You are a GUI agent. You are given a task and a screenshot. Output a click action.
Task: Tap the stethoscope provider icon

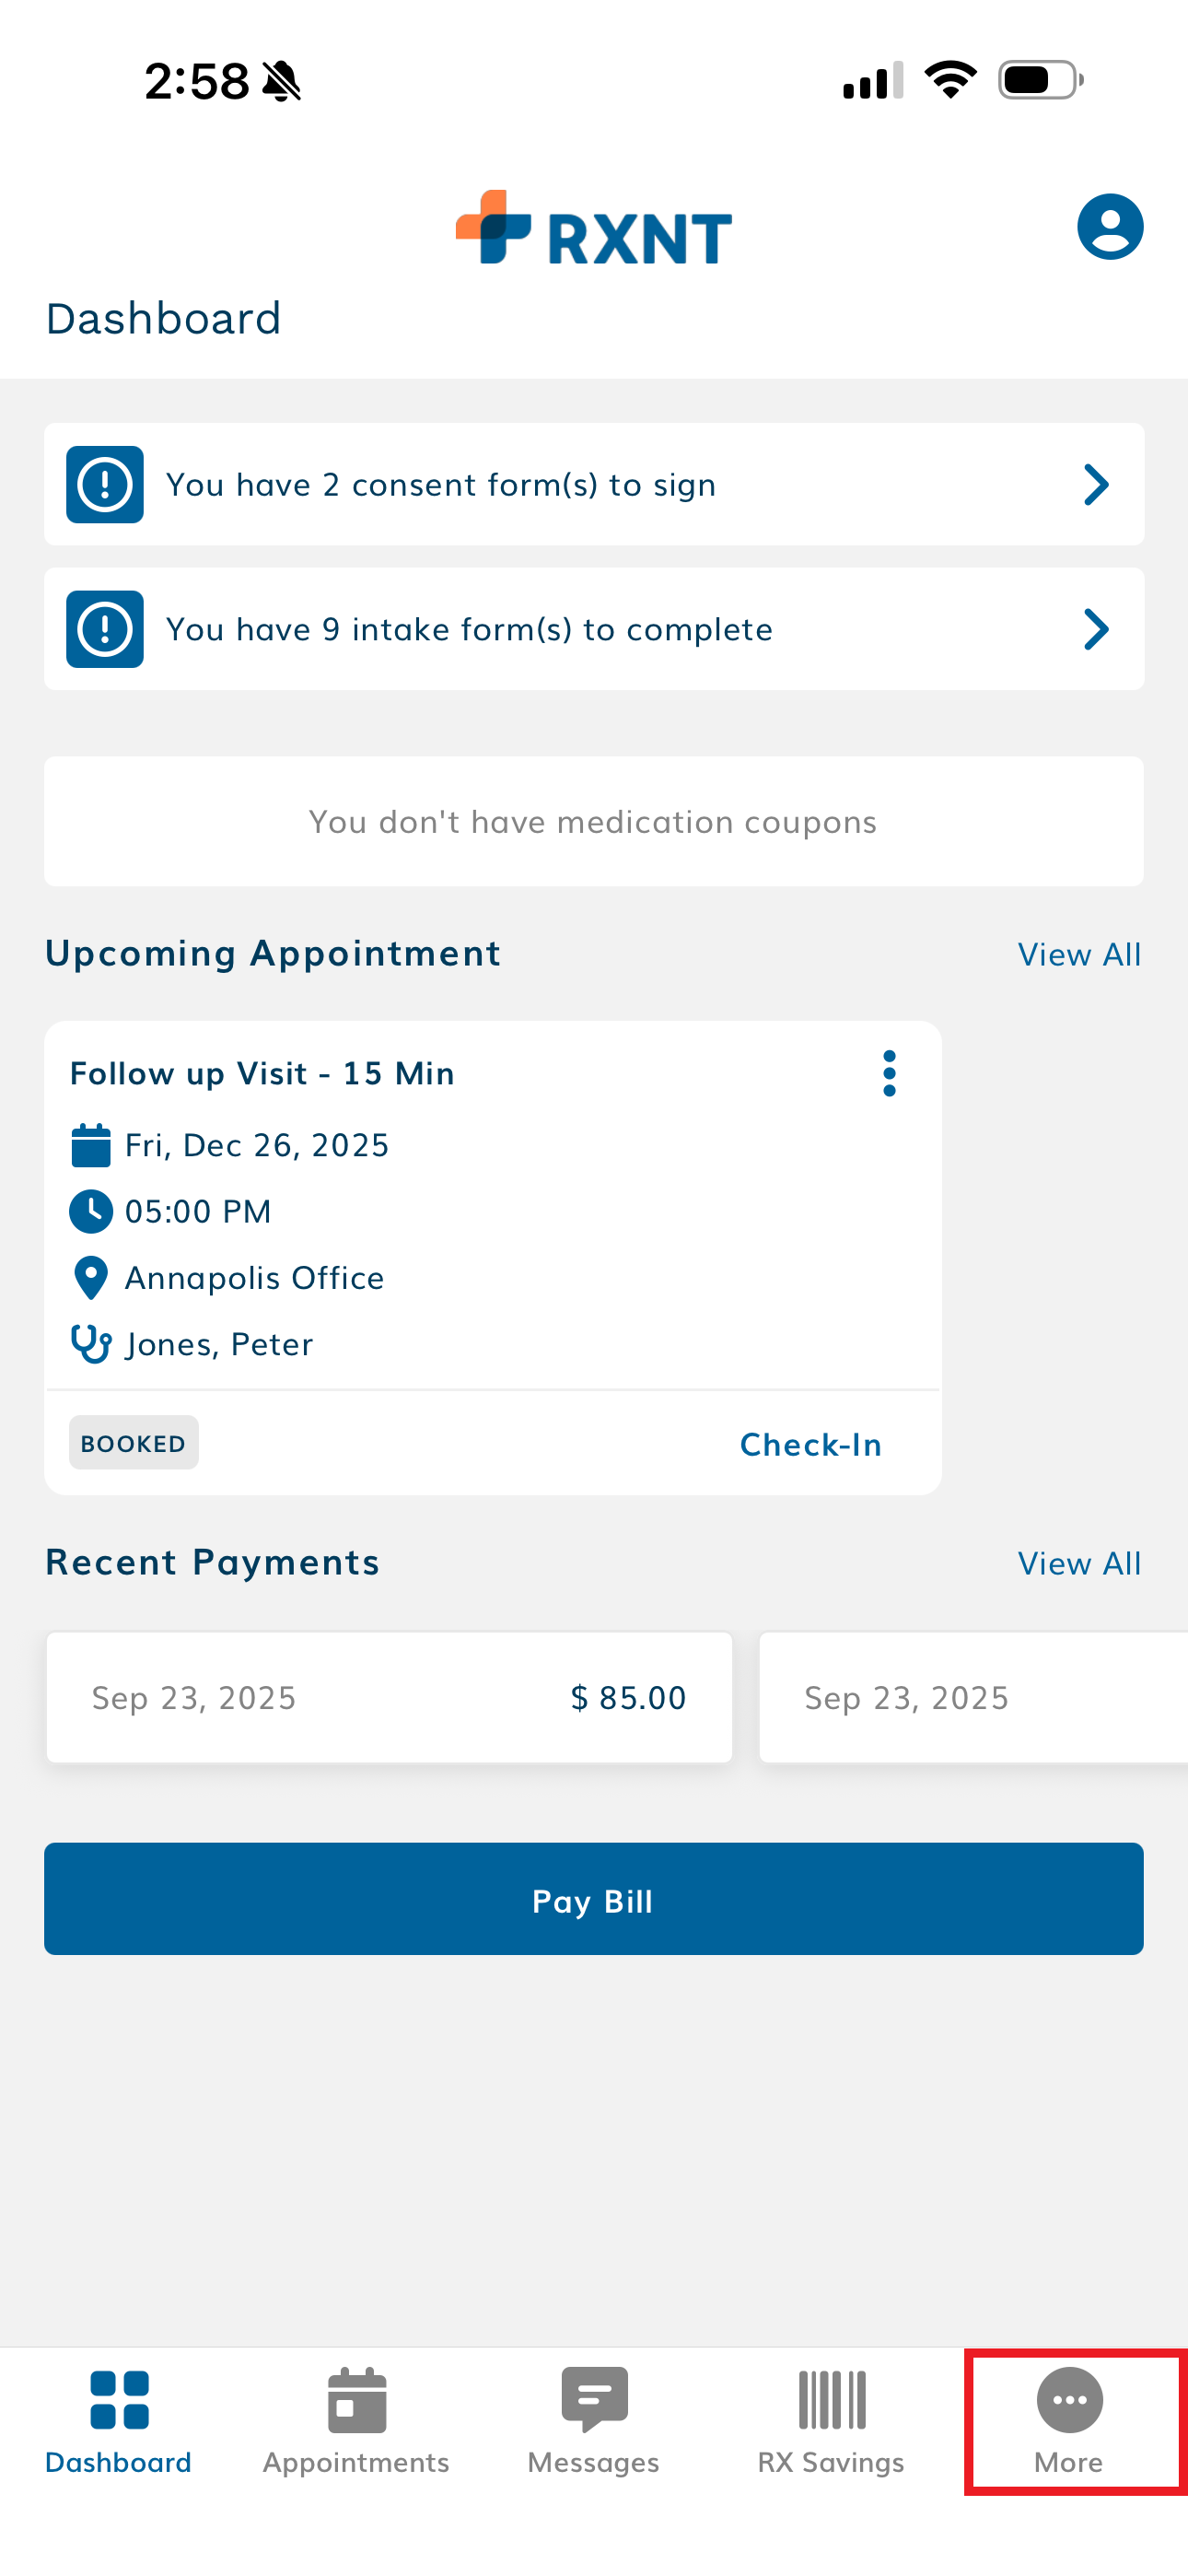pyautogui.click(x=91, y=1344)
